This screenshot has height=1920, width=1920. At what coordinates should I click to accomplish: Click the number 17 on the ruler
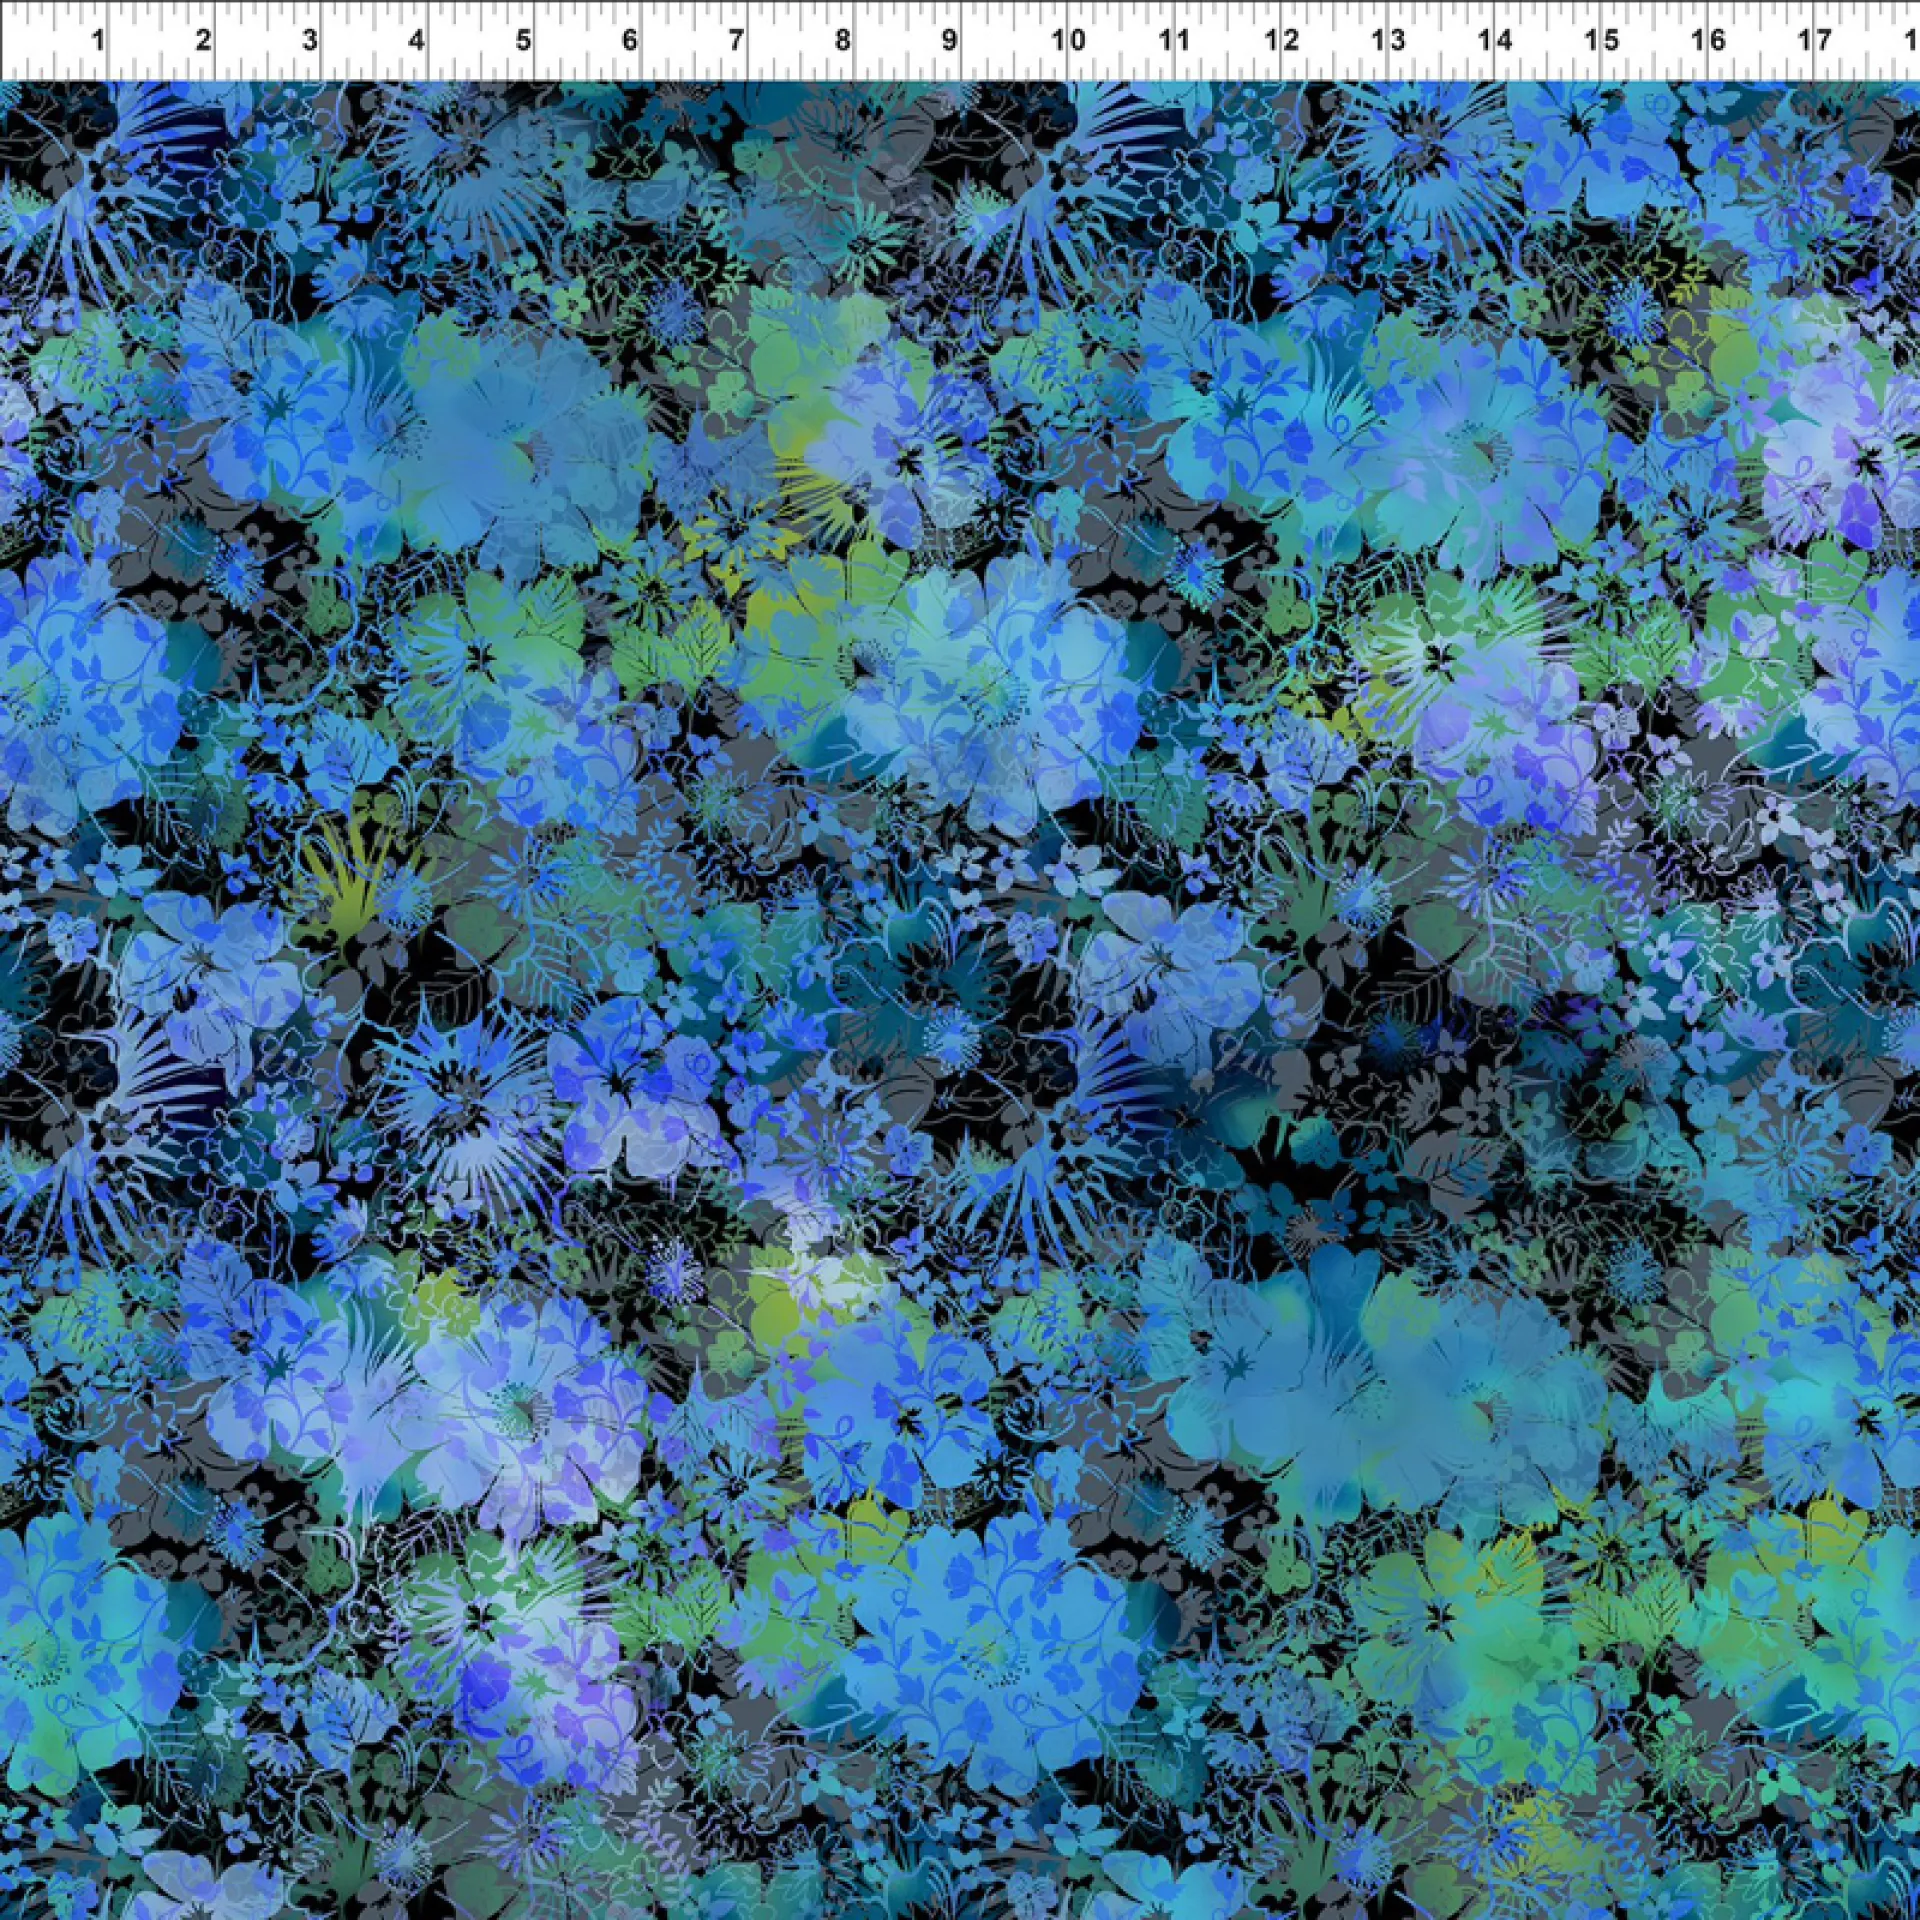(x=1814, y=40)
